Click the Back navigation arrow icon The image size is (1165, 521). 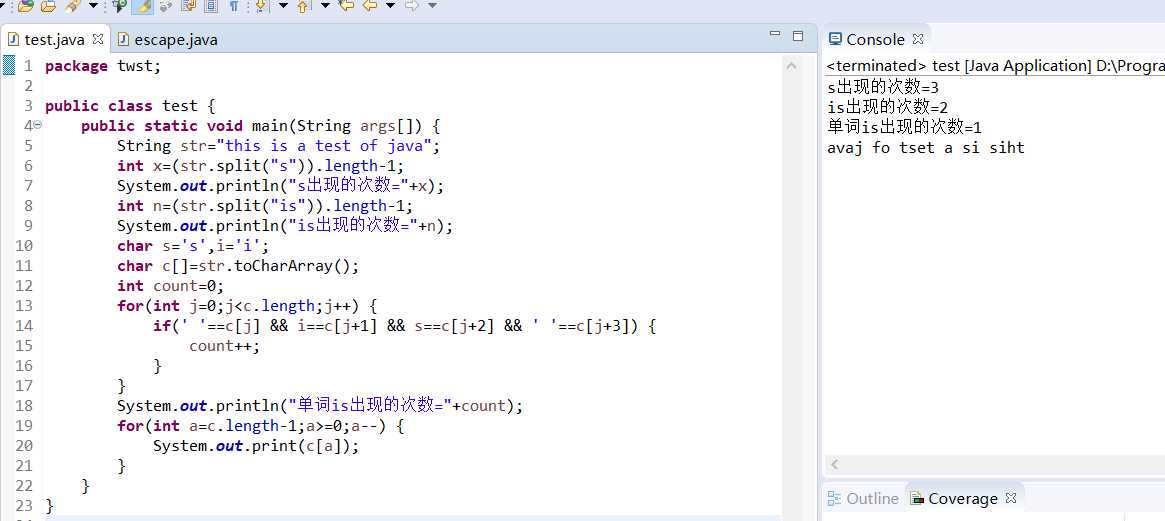(369, 6)
